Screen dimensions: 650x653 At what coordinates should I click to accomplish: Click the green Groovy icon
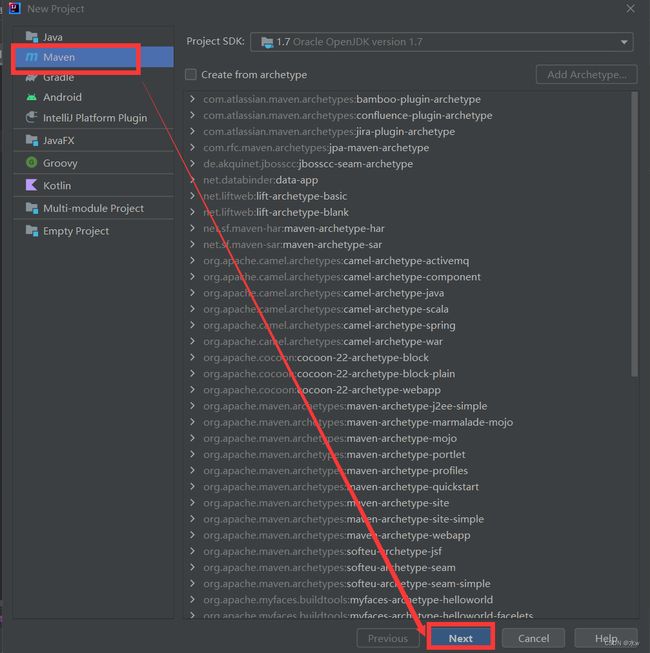point(32,162)
